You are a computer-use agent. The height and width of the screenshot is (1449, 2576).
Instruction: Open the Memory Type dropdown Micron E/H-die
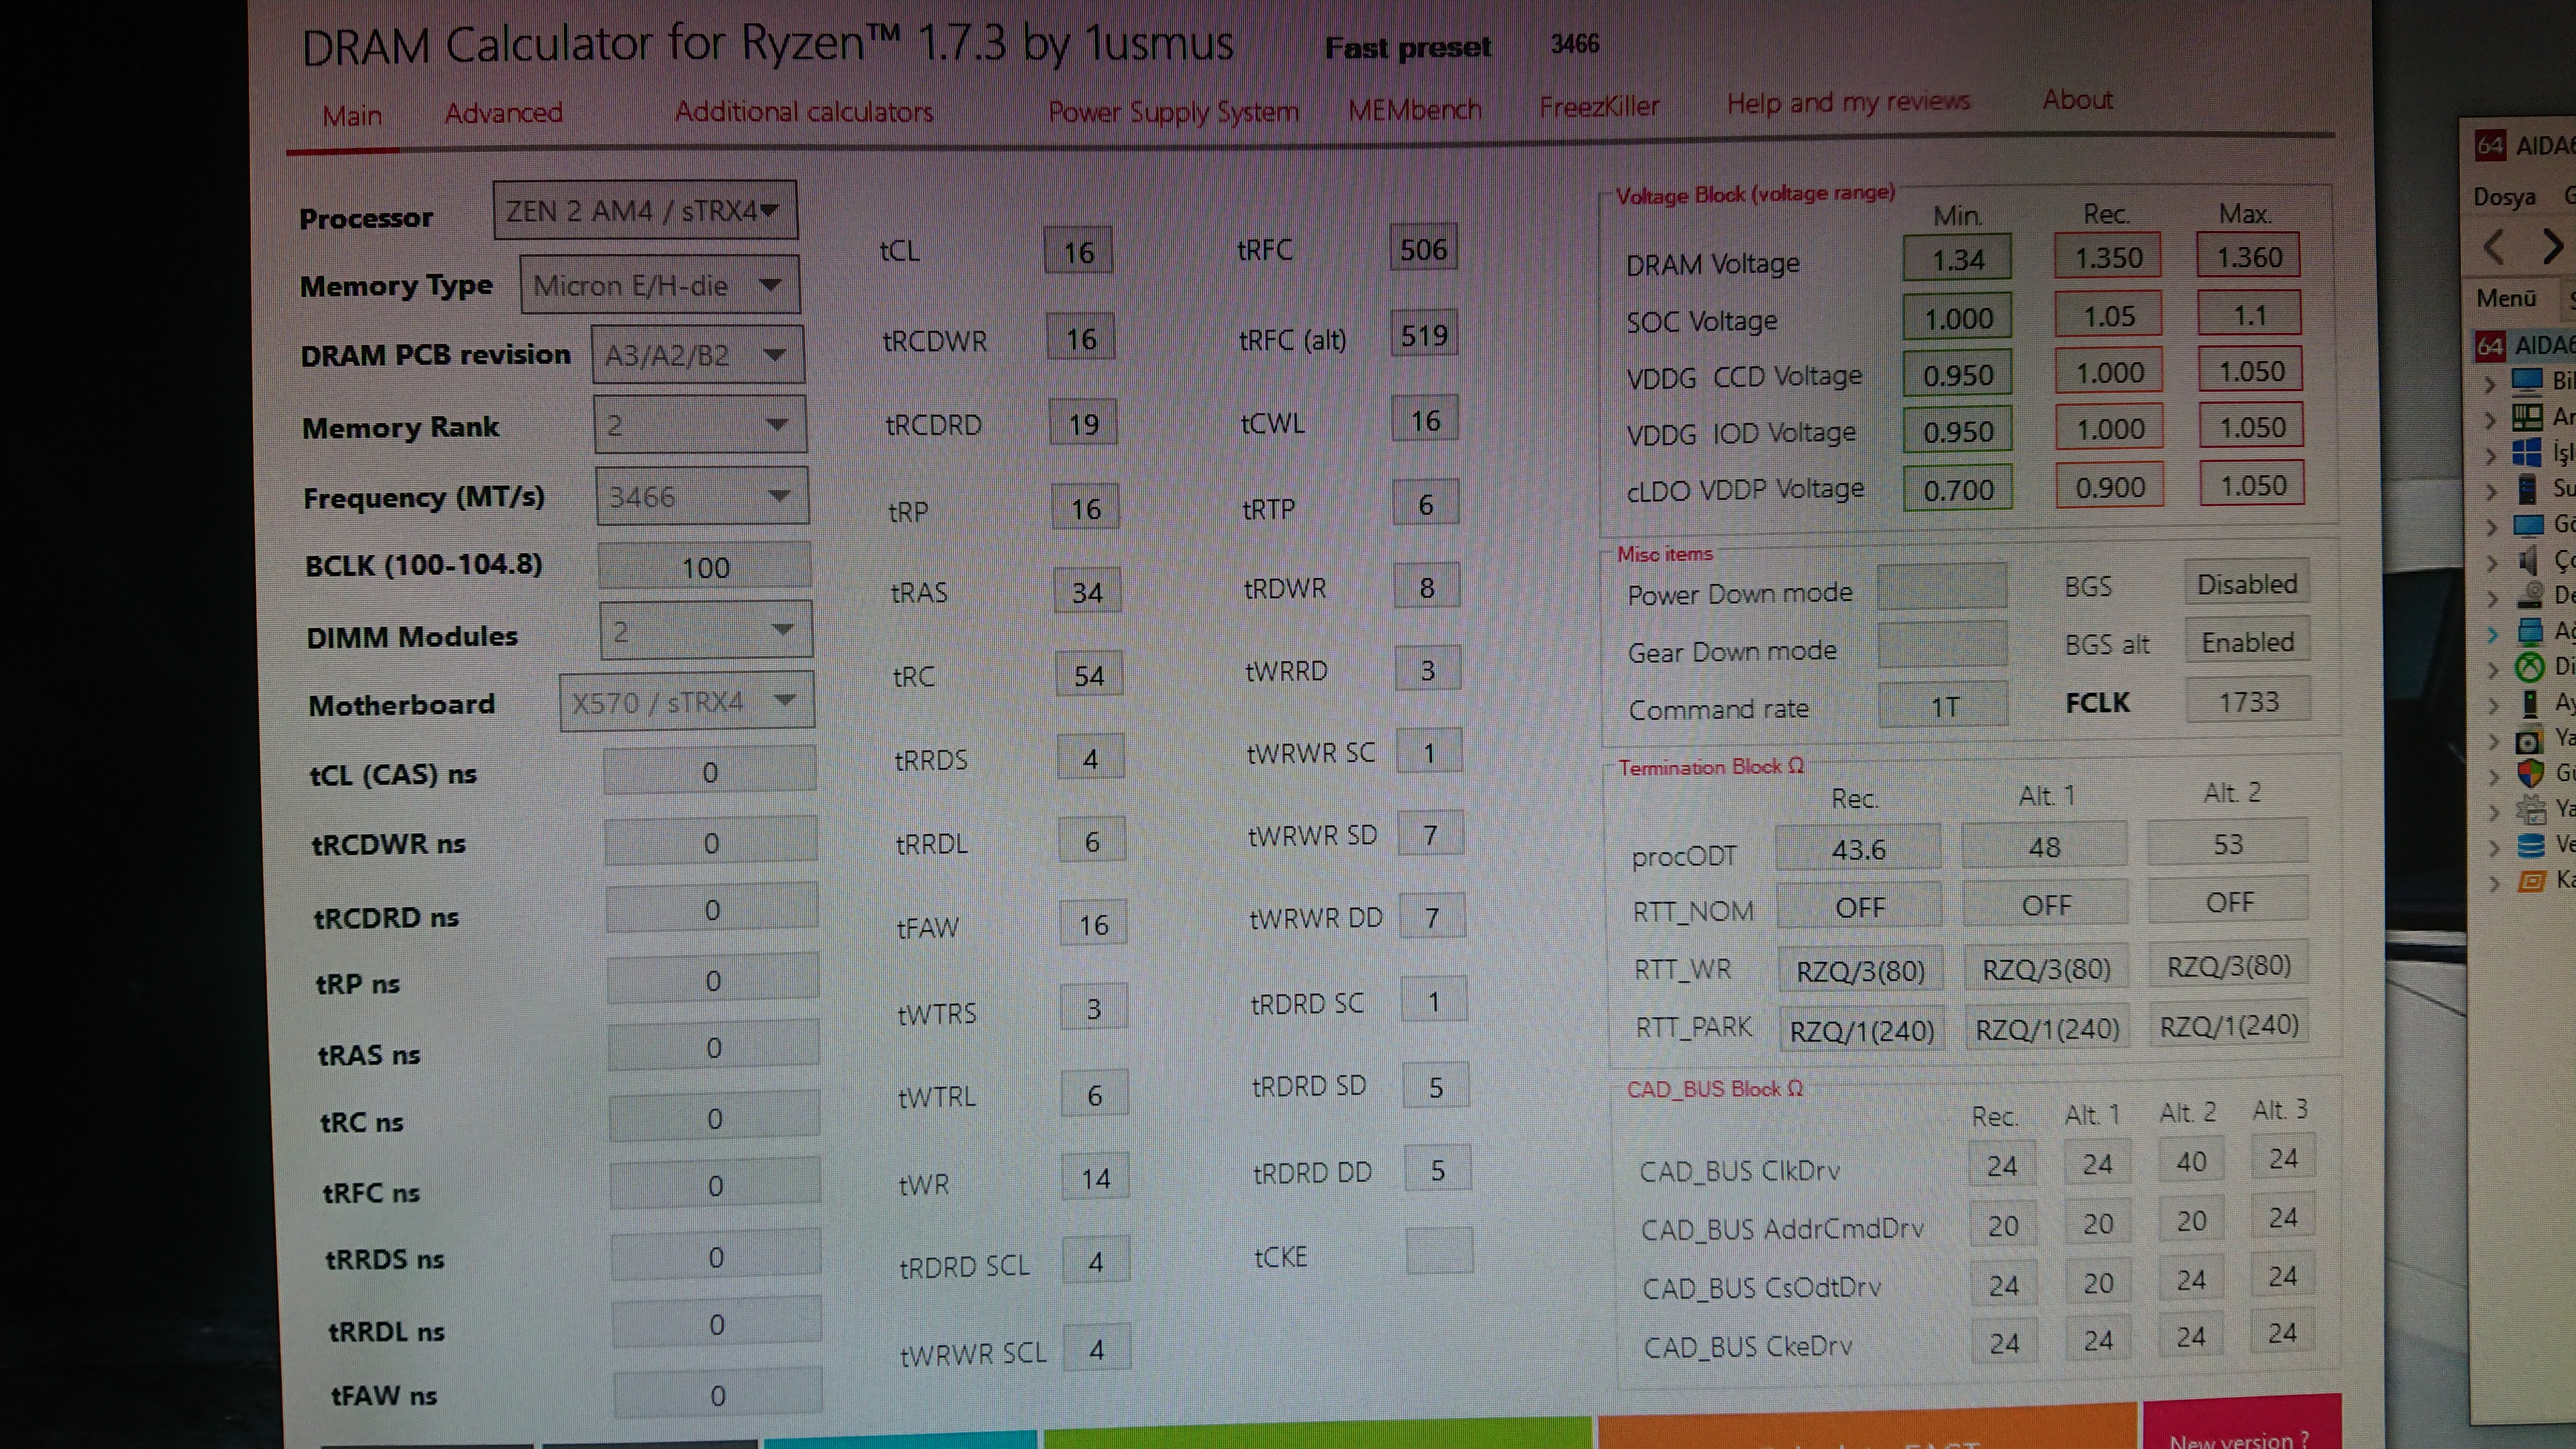659,285
